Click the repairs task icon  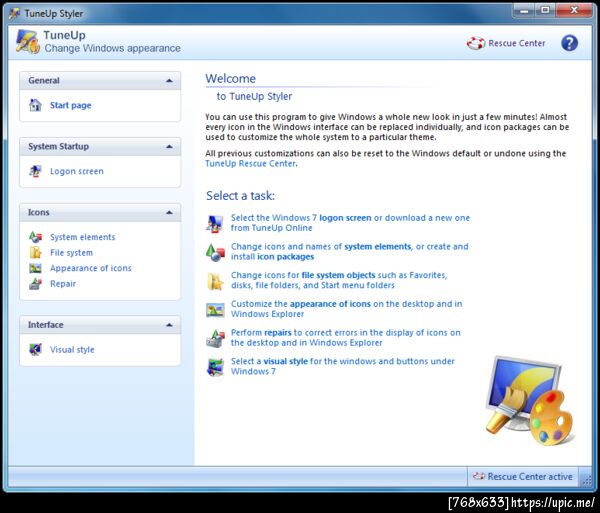(215, 339)
